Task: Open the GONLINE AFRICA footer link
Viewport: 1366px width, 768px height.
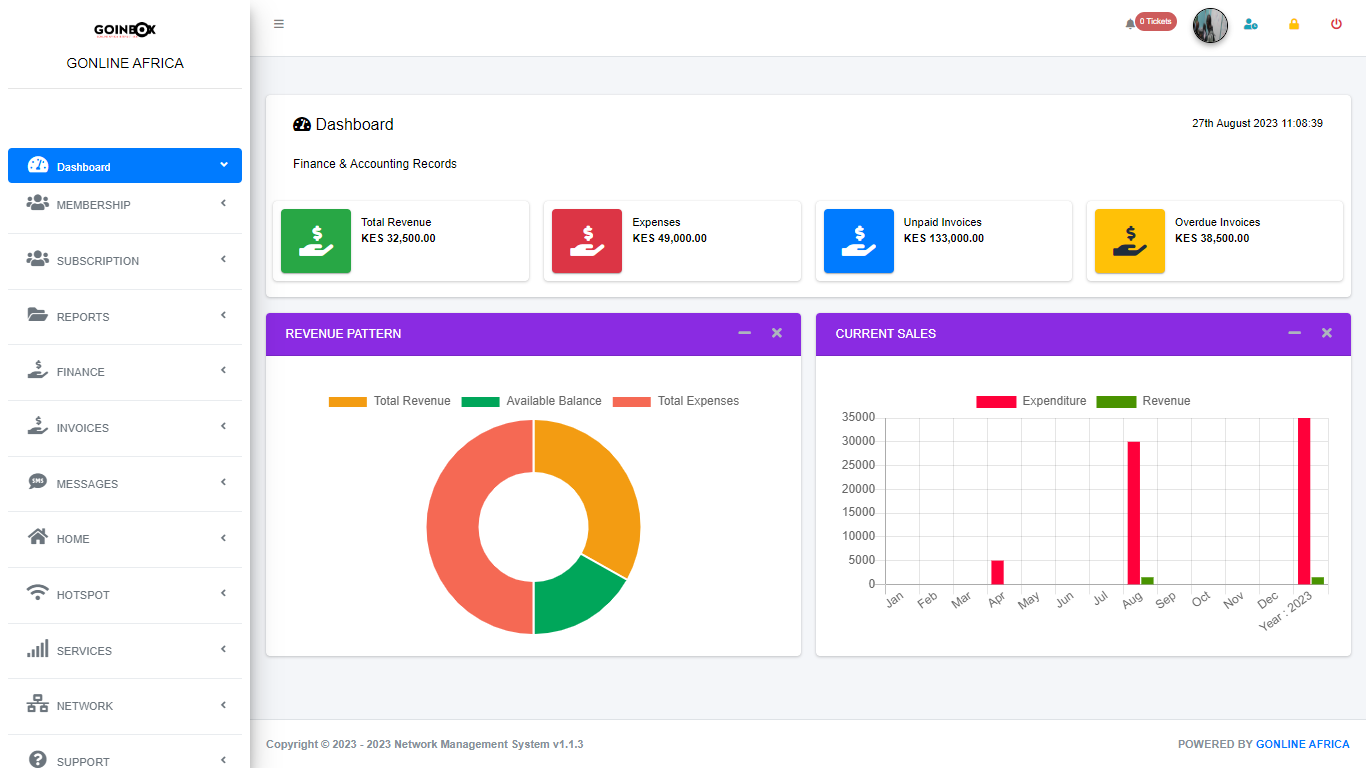Action: click(1302, 744)
